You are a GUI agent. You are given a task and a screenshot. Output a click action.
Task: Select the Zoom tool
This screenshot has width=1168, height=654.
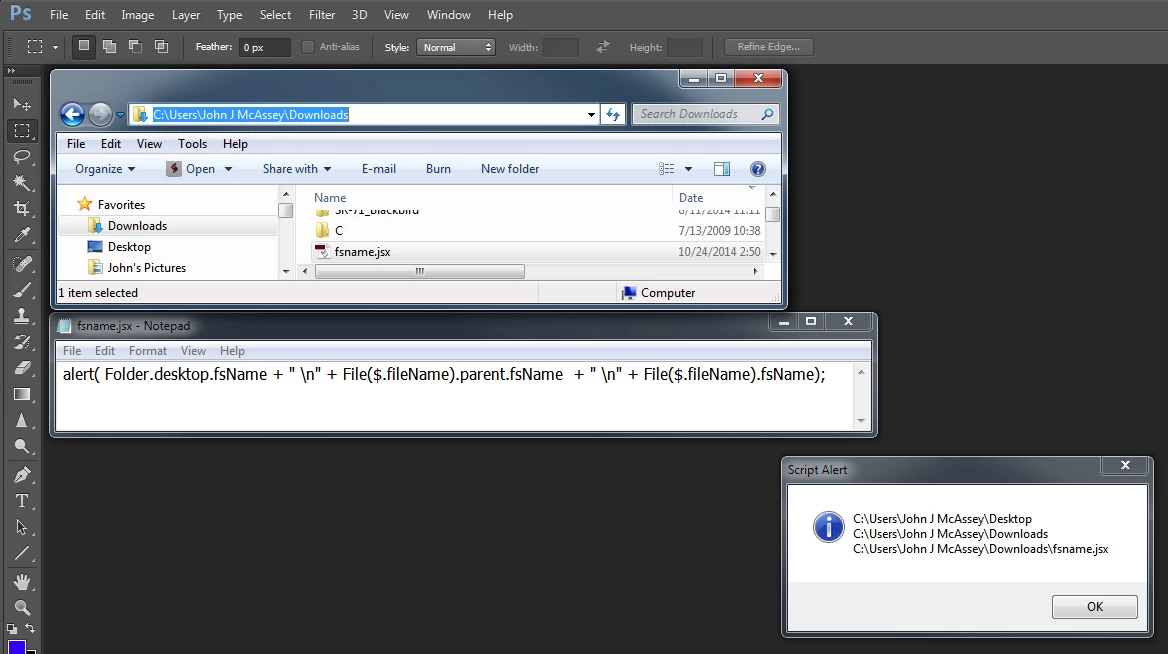pyautogui.click(x=22, y=607)
